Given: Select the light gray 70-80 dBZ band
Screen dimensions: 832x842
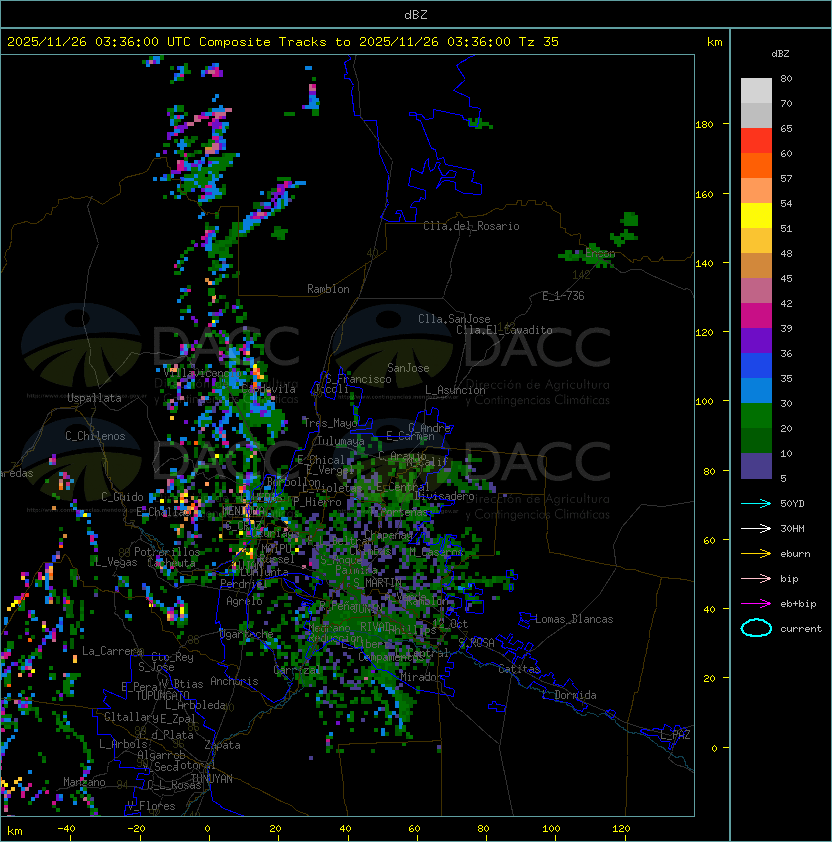Looking at the screenshot, I should coord(756,91).
